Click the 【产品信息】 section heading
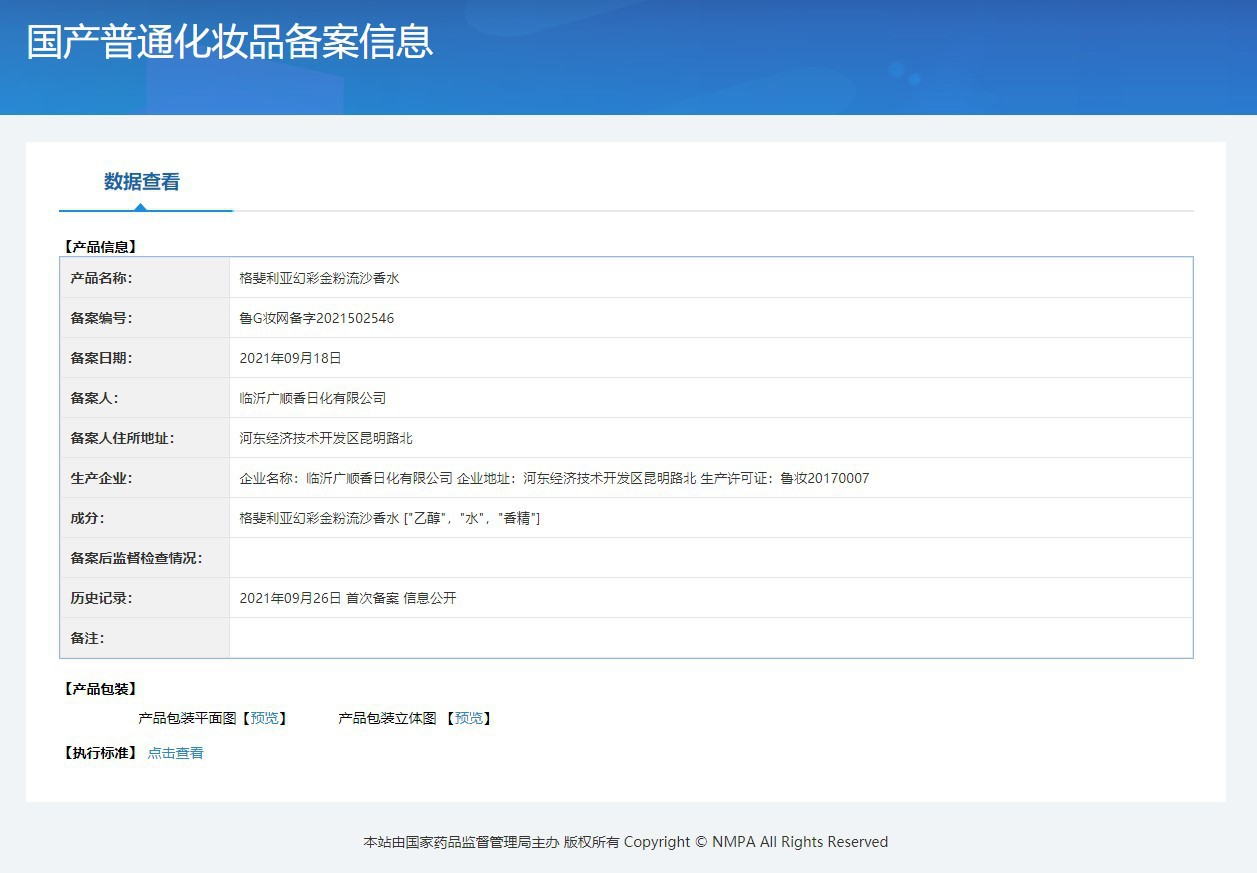1257x873 pixels. pos(100,246)
